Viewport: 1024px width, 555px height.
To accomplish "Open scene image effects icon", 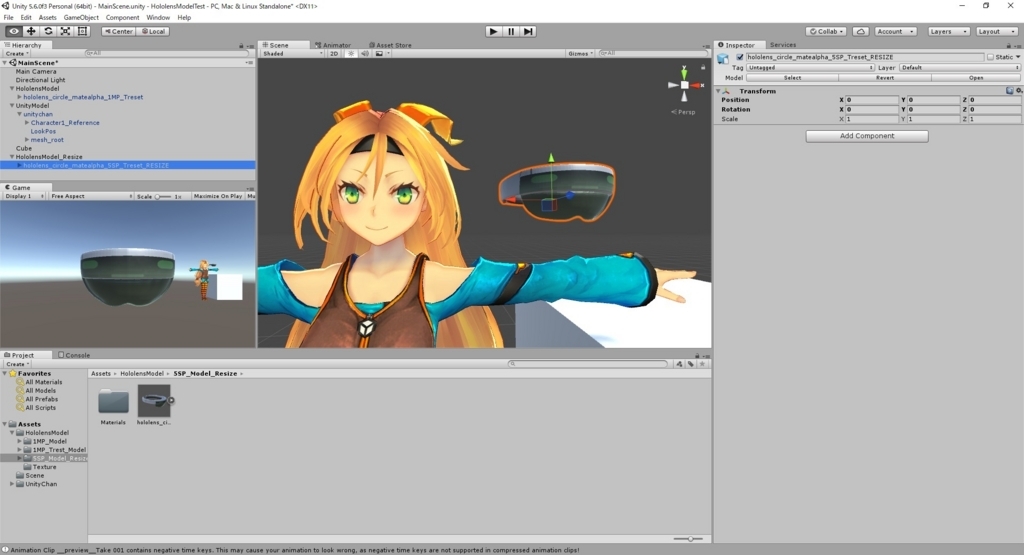I will (379, 54).
